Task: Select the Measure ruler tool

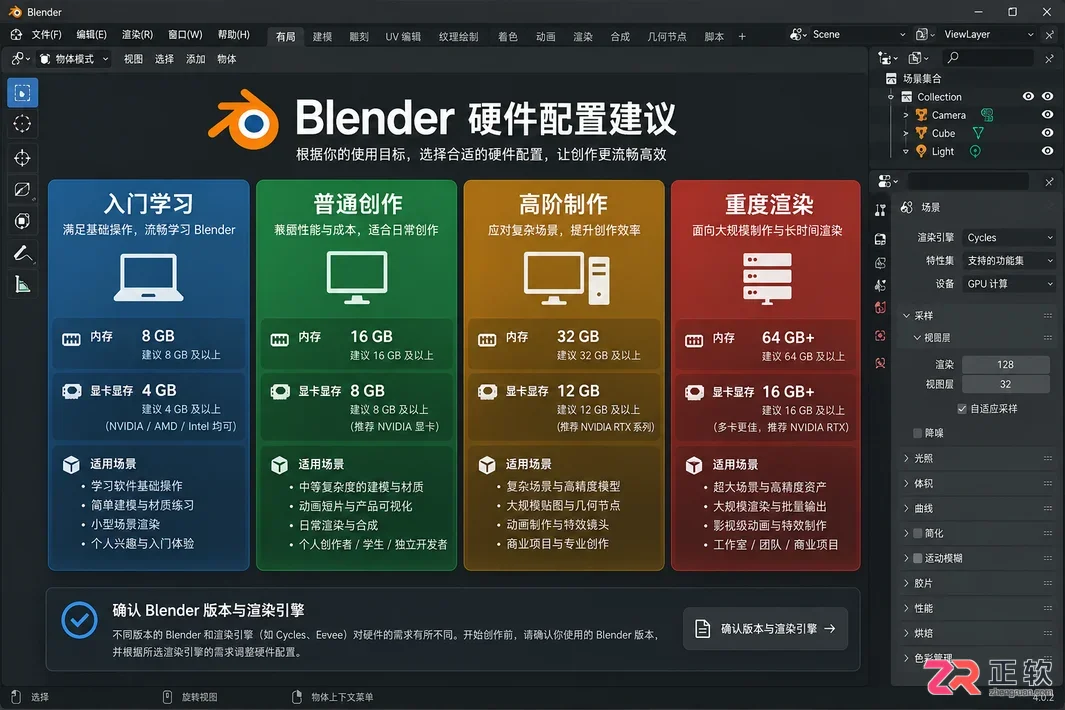Action: [x=22, y=285]
